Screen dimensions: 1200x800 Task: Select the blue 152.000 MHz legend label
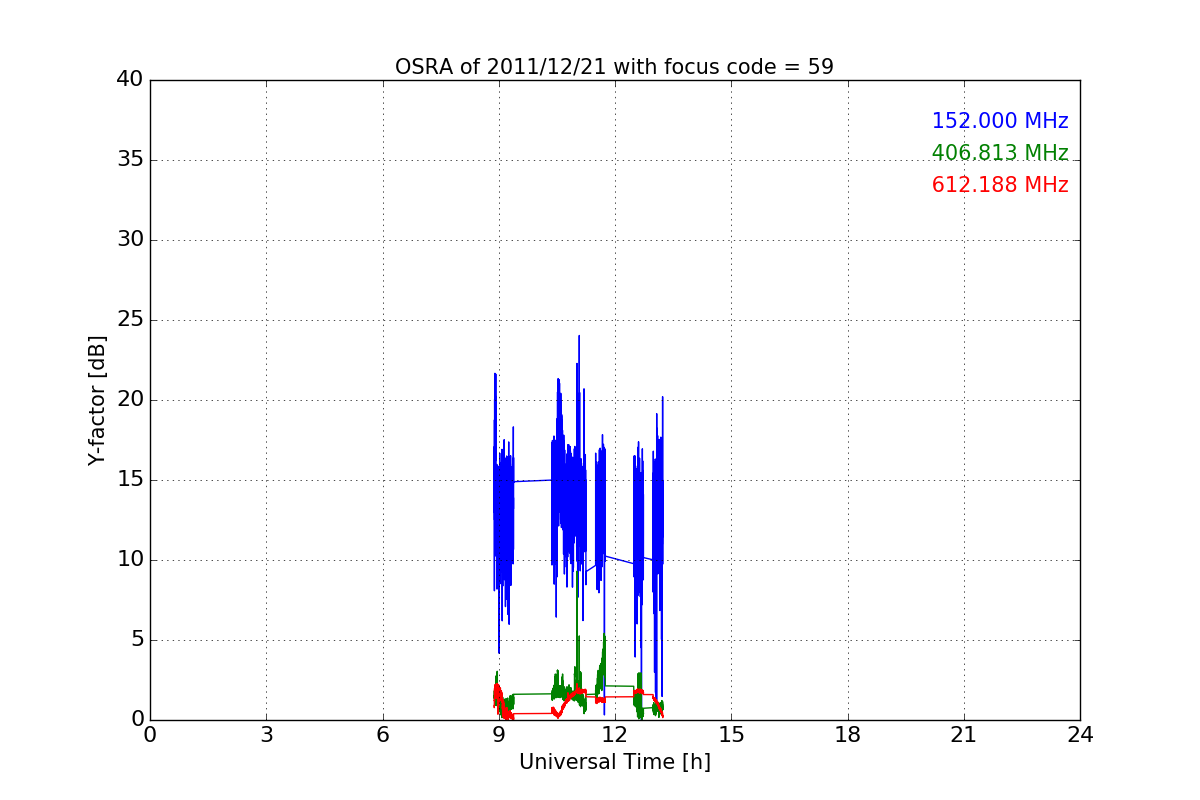[x=1000, y=121]
